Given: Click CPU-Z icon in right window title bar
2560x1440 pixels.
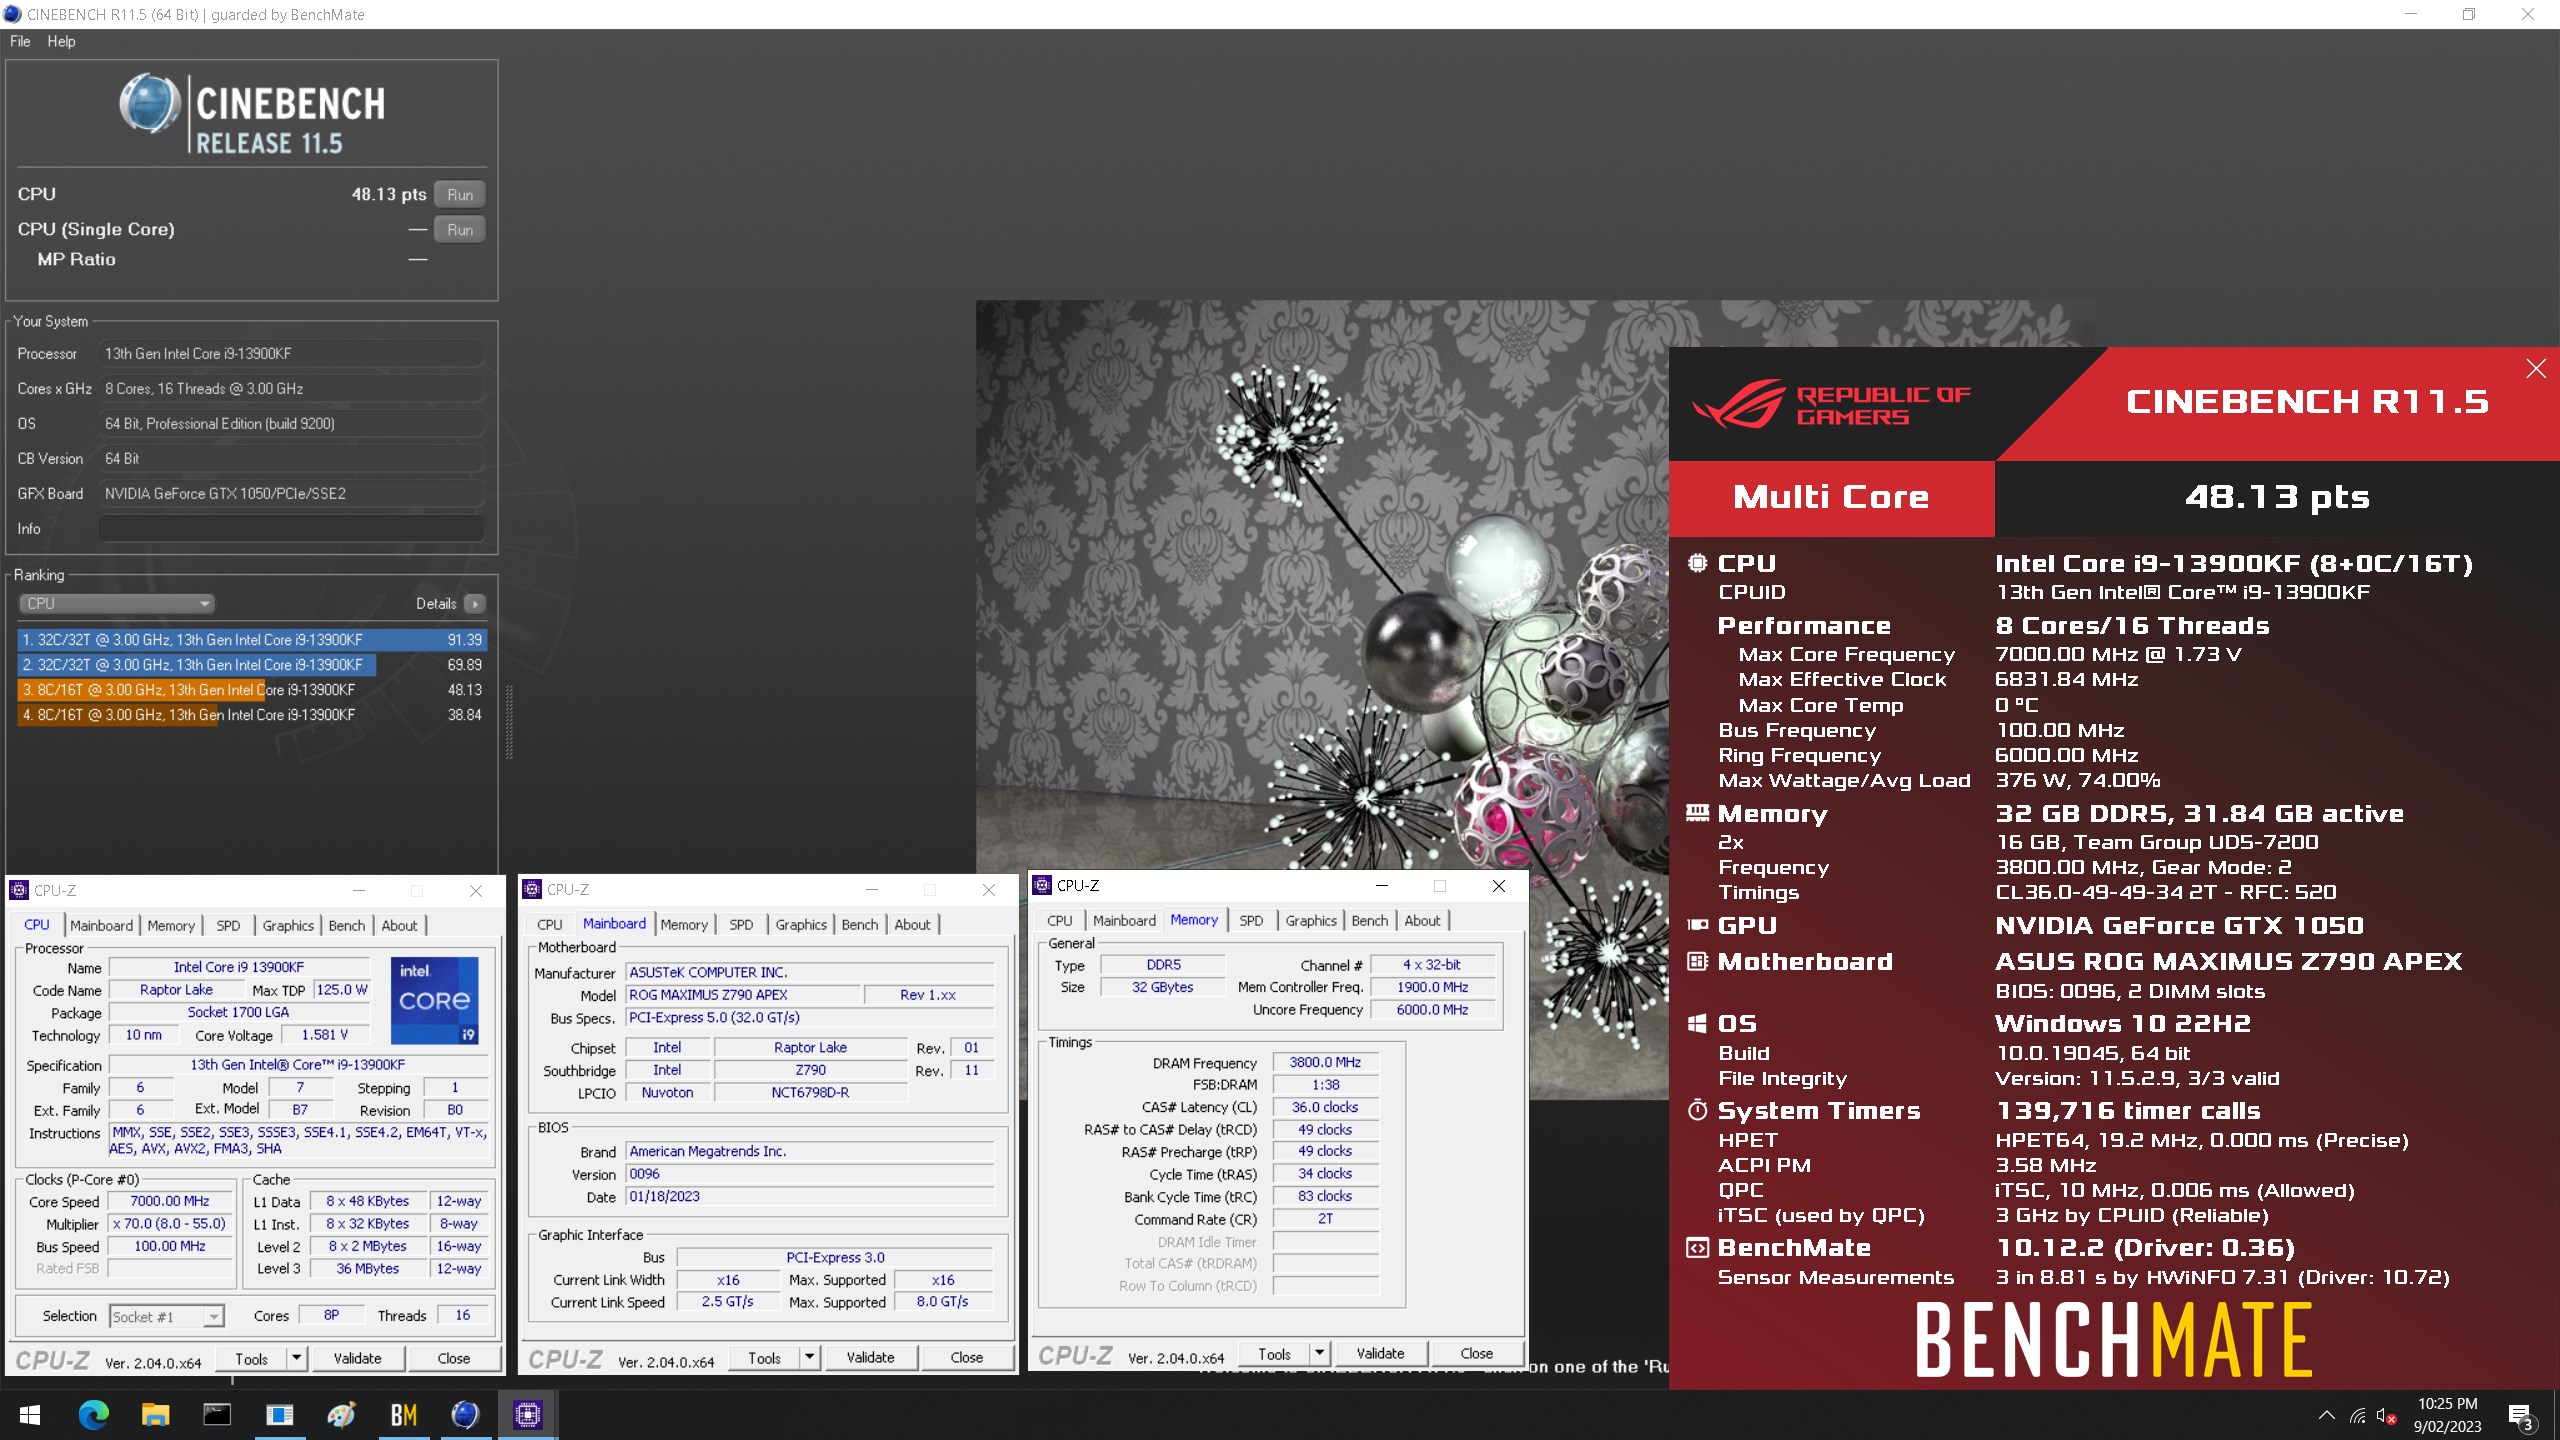Looking at the screenshot, I should coord(1042,885).
